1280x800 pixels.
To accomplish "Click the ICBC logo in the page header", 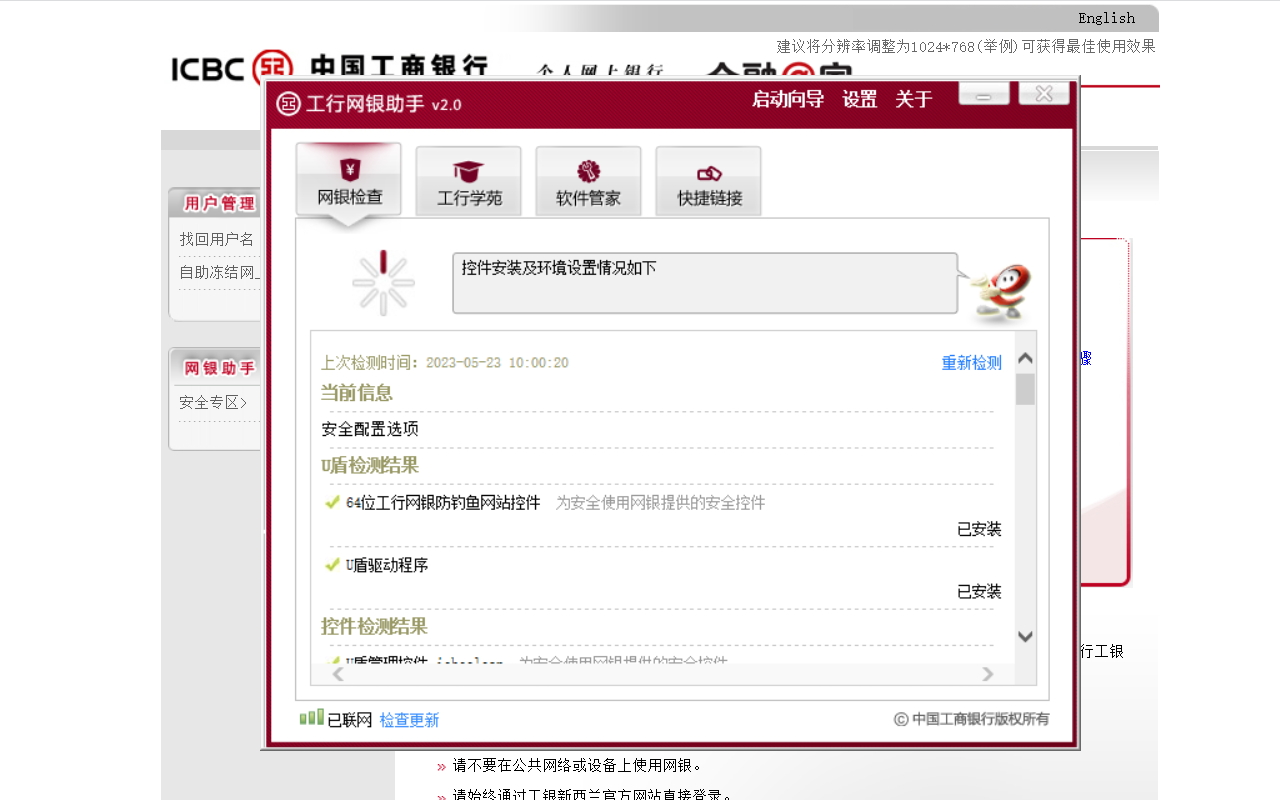I will pos(210,69).
